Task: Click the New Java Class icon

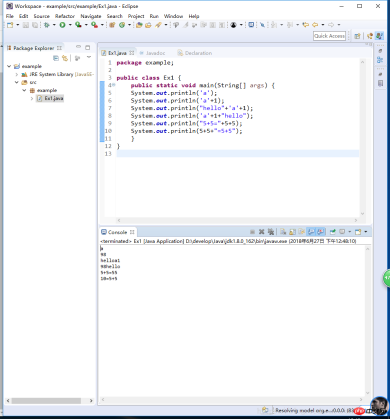Action: [x=122, y=25]
